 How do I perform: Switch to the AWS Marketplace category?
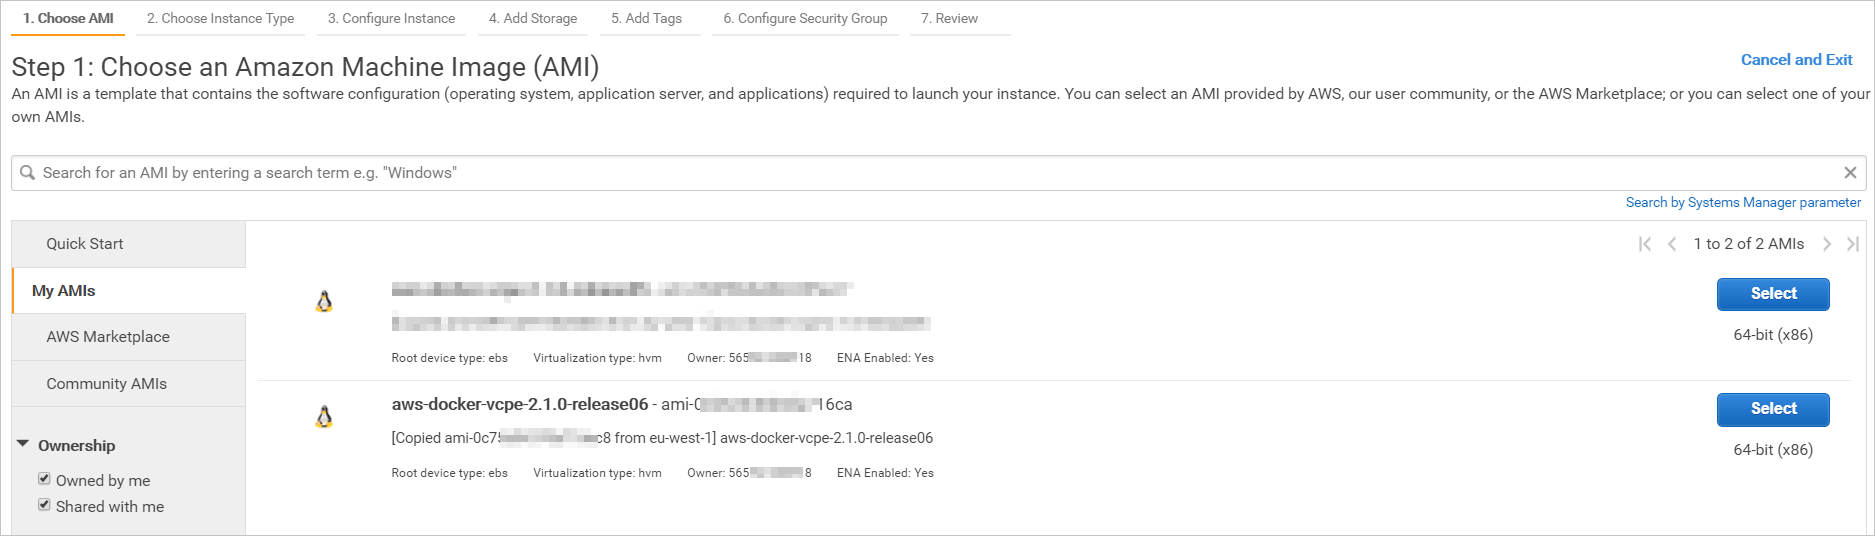point(129,337)
